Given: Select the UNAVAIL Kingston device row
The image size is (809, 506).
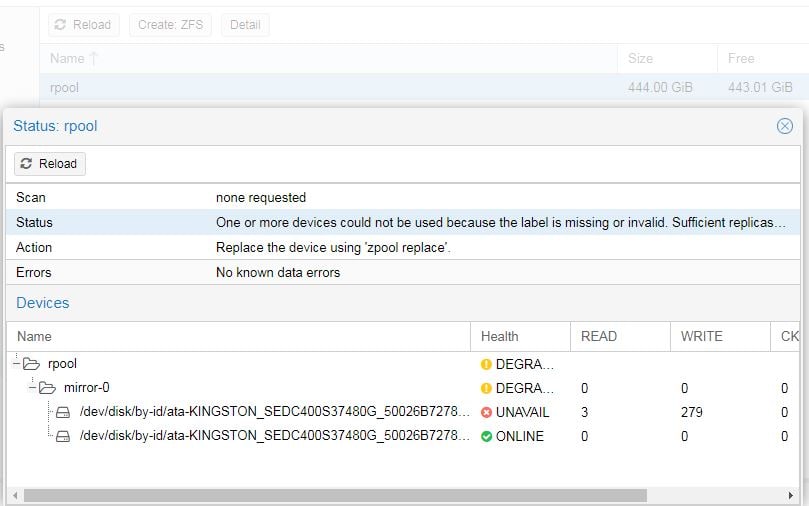Looking at the screenshot, I should (x=403, y=412).
